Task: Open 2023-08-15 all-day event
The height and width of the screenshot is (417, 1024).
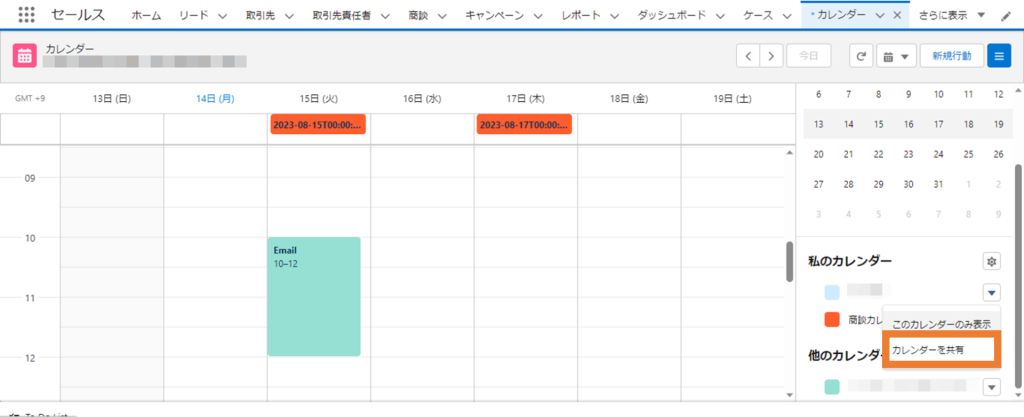Action: pyautogui.click(x=318, y=124)
